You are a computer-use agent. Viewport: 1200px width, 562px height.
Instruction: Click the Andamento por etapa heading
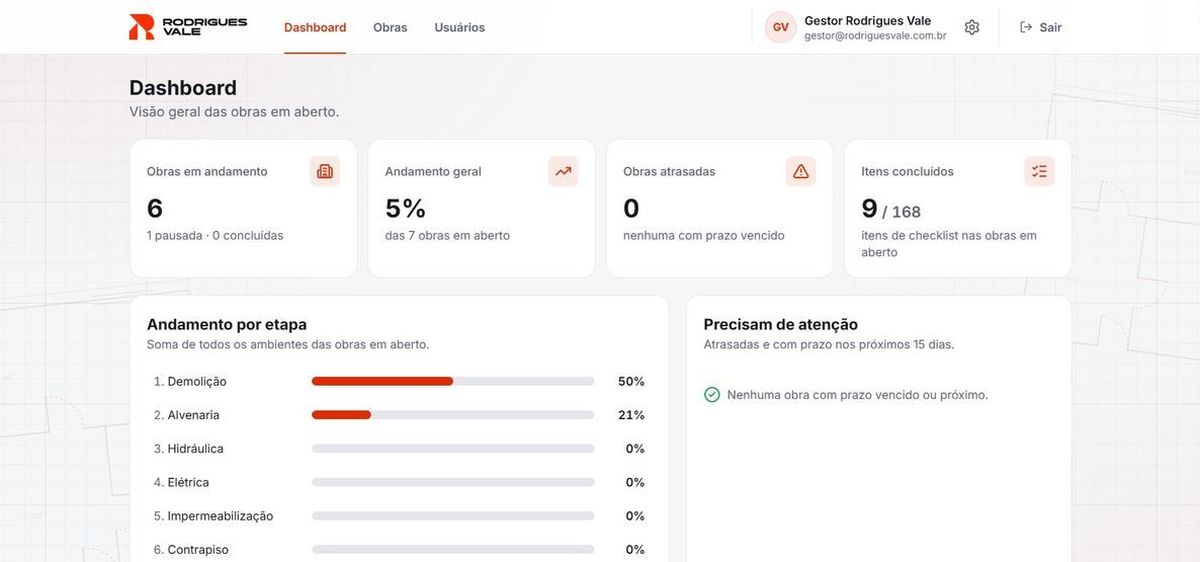pyautogui.click(x=227, y=324)
